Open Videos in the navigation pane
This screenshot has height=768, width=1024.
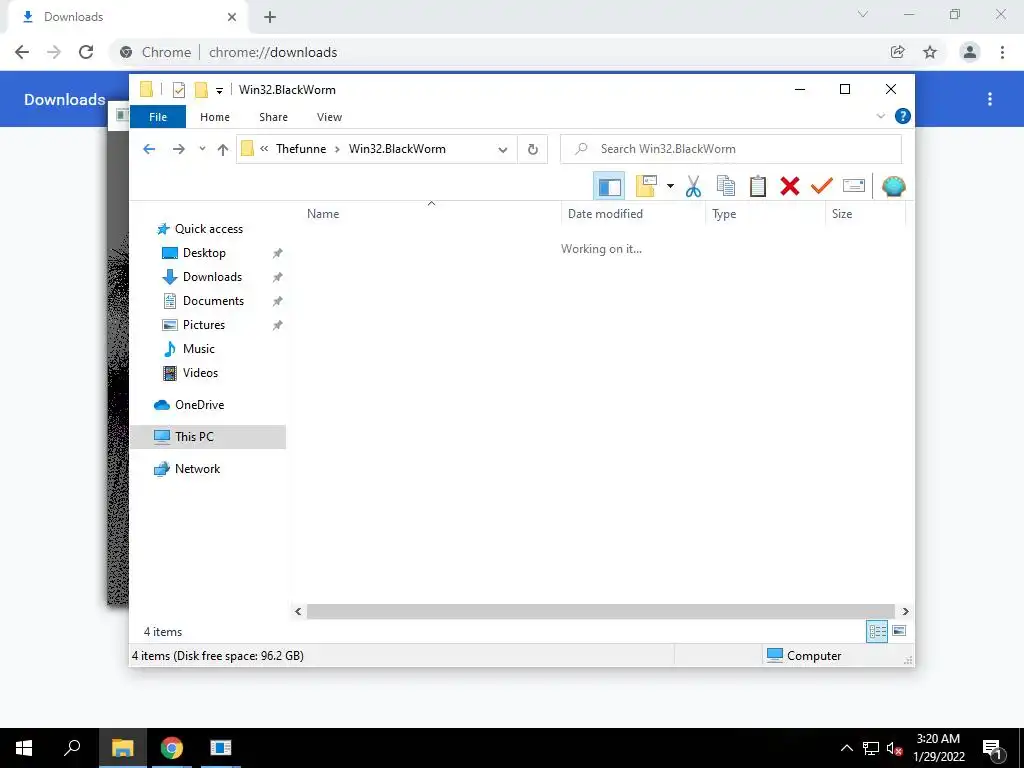coord(200,373)
